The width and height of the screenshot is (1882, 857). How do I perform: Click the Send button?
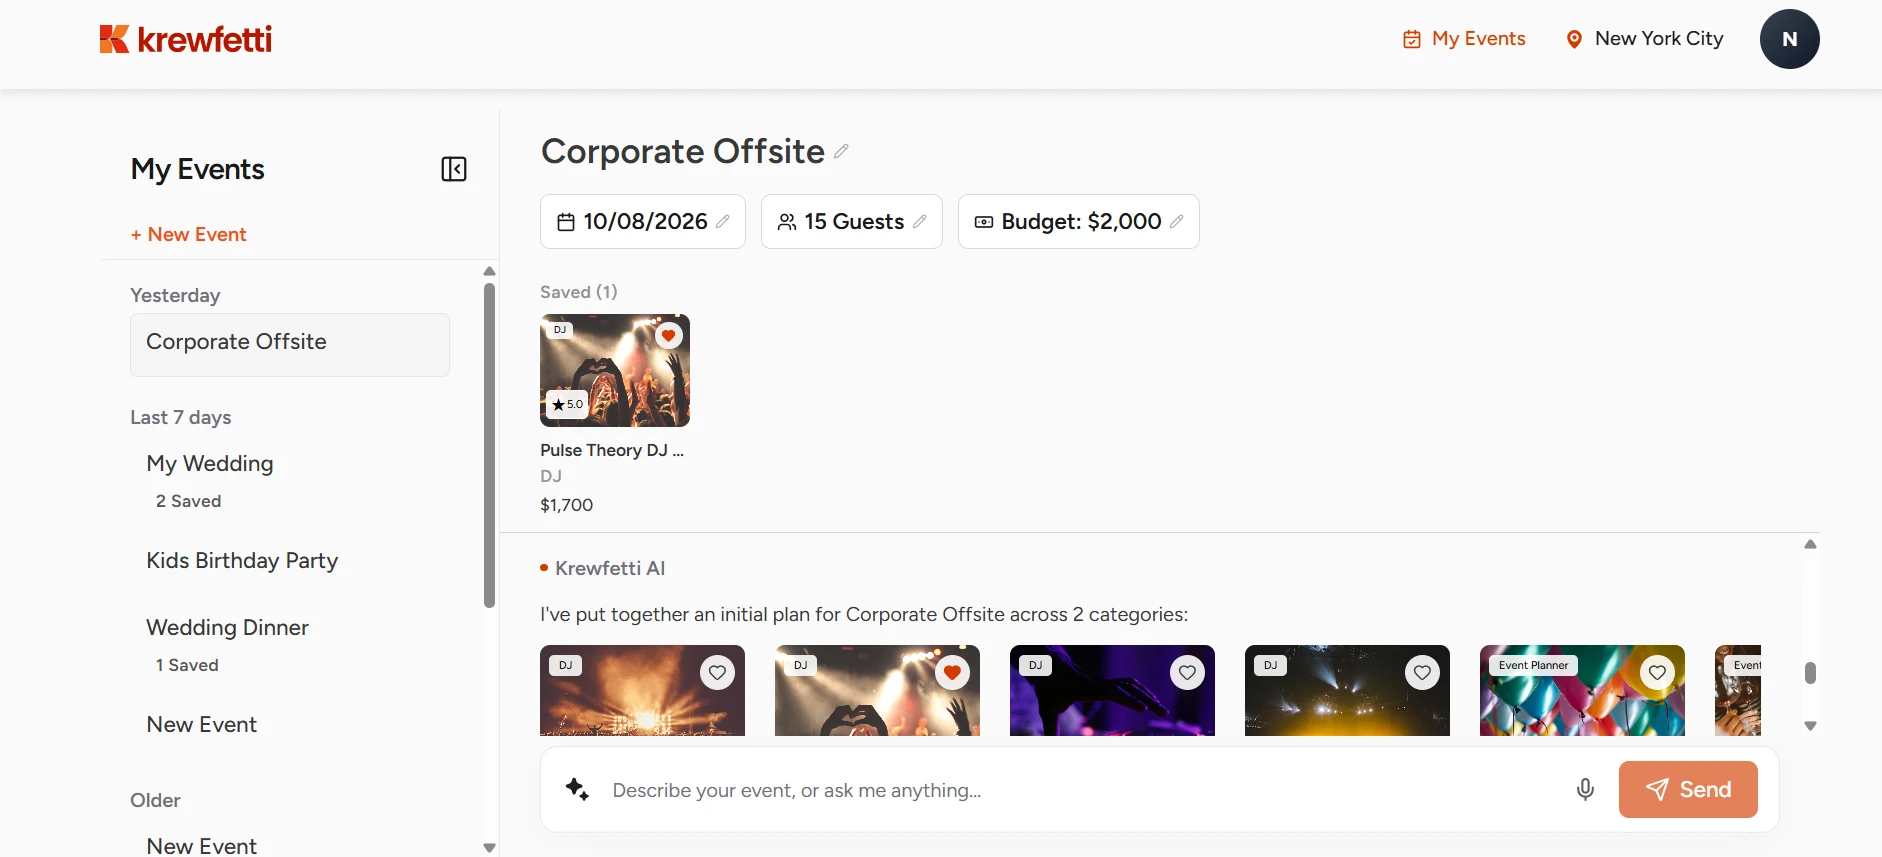pyautogui.click(x=1688, y=789)
